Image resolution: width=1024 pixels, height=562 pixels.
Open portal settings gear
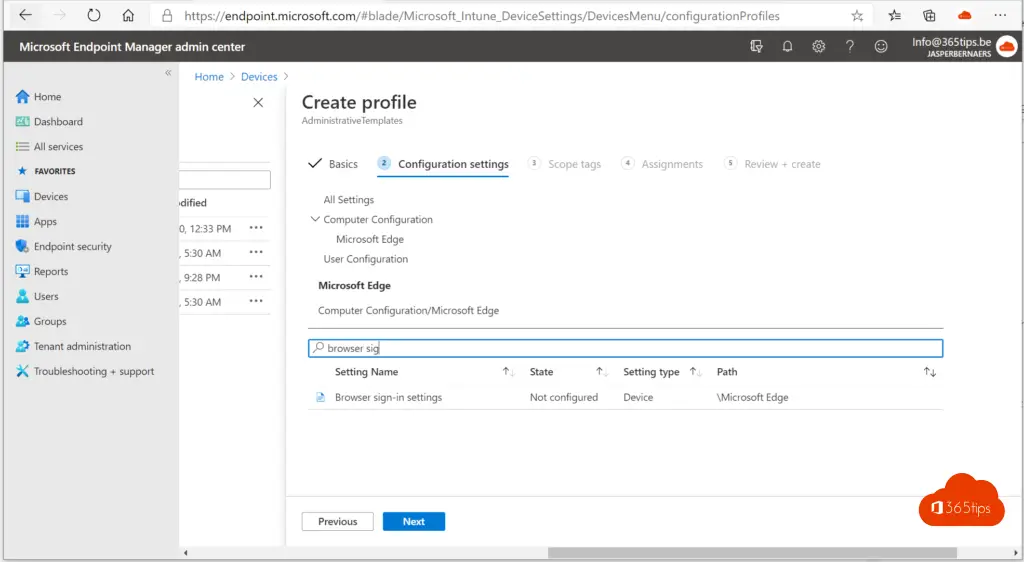point(818,46)
